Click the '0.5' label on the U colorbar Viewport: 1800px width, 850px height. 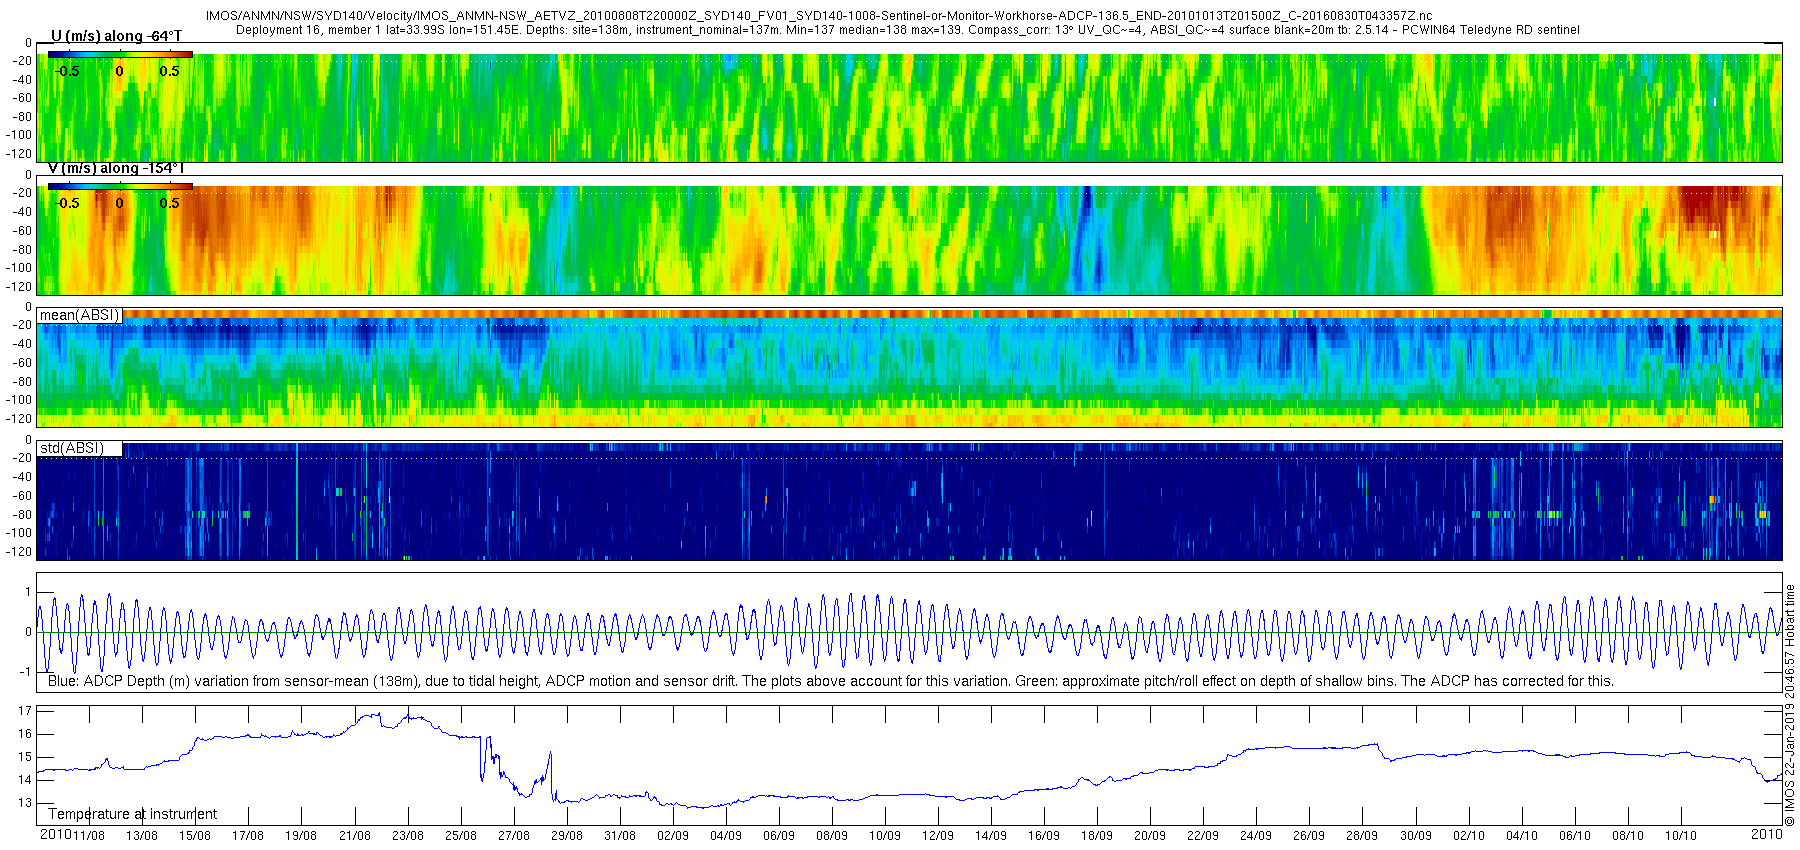(170, 71)
